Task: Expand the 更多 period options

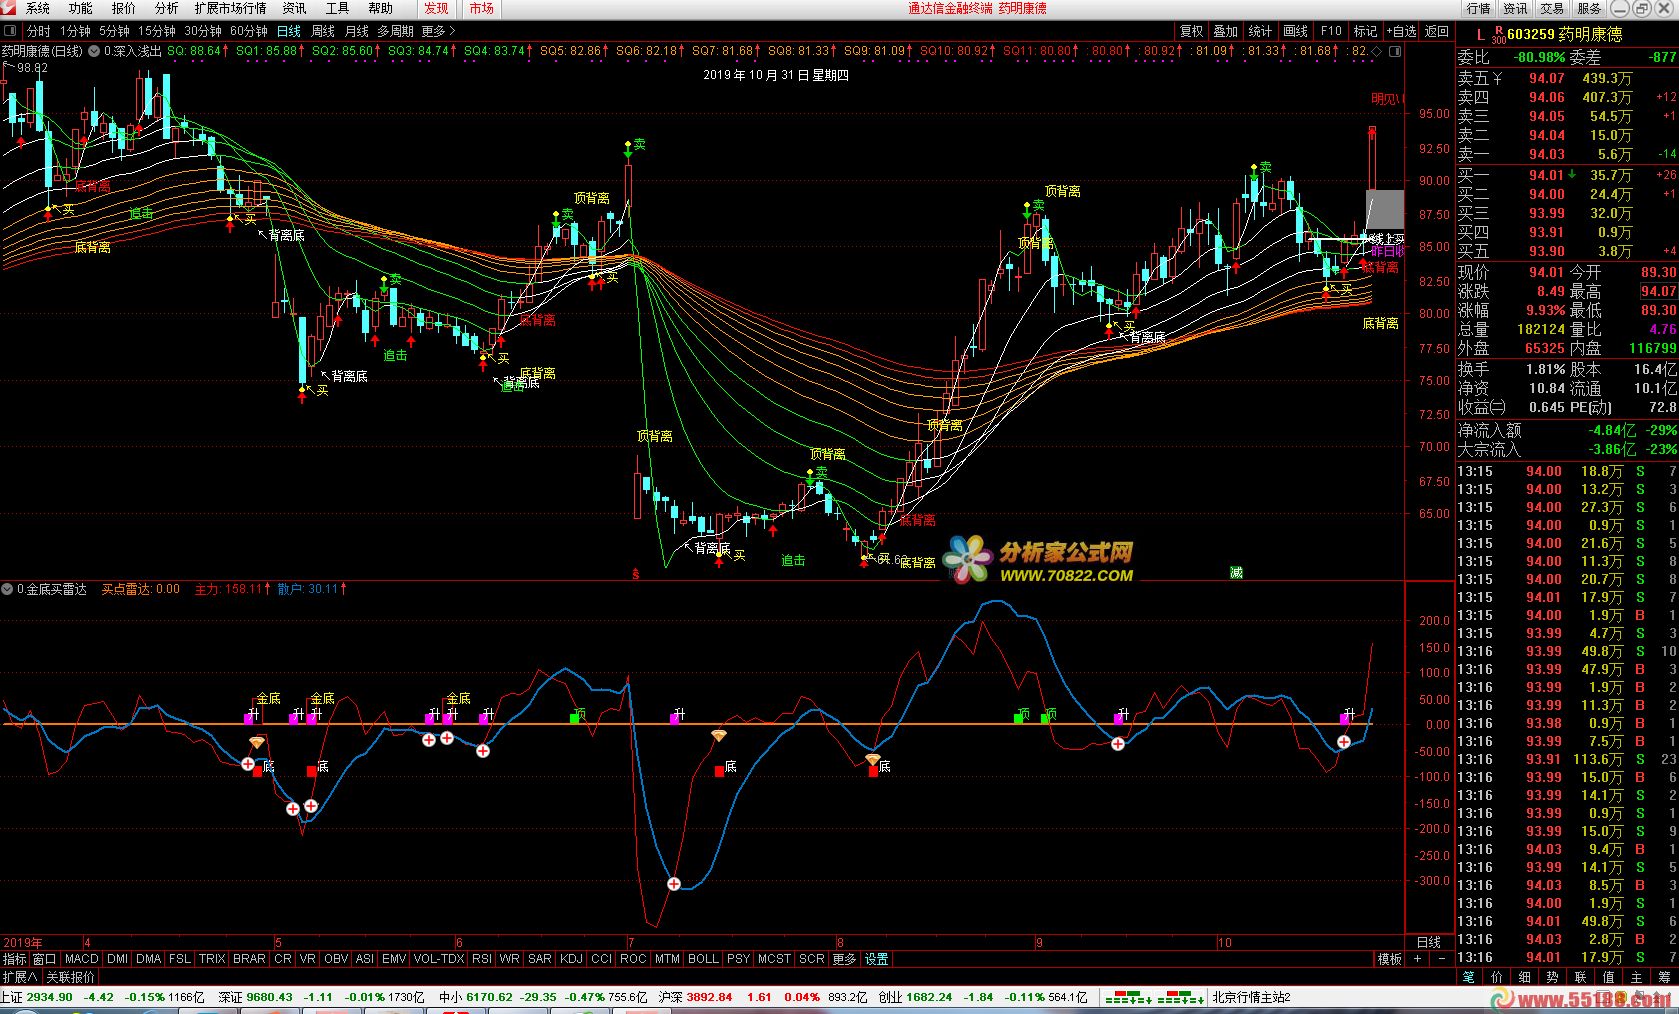Action: click(x=438, y=32)
